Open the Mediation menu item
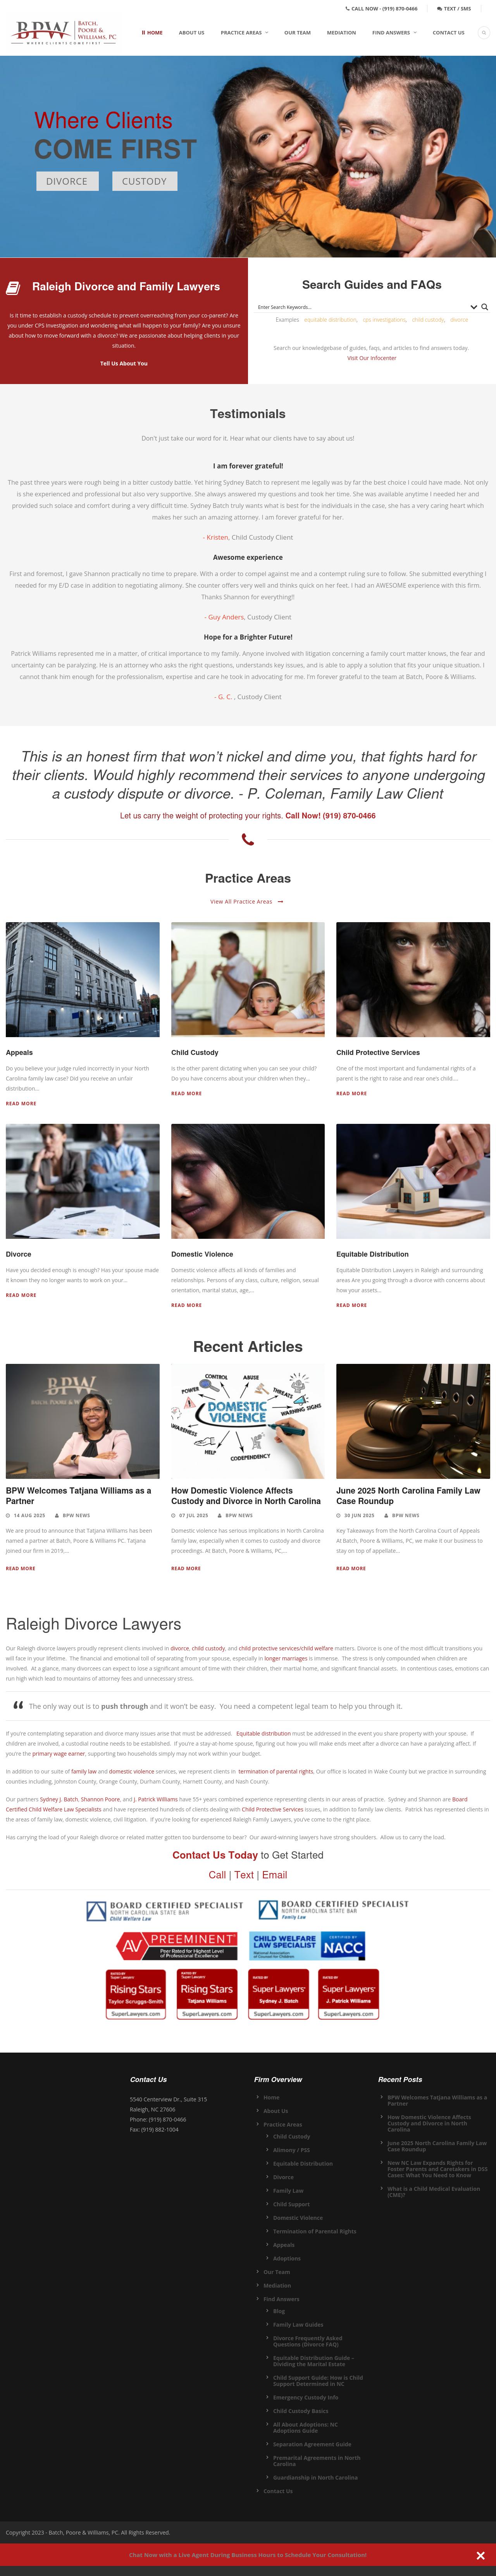 click(341, 33)
